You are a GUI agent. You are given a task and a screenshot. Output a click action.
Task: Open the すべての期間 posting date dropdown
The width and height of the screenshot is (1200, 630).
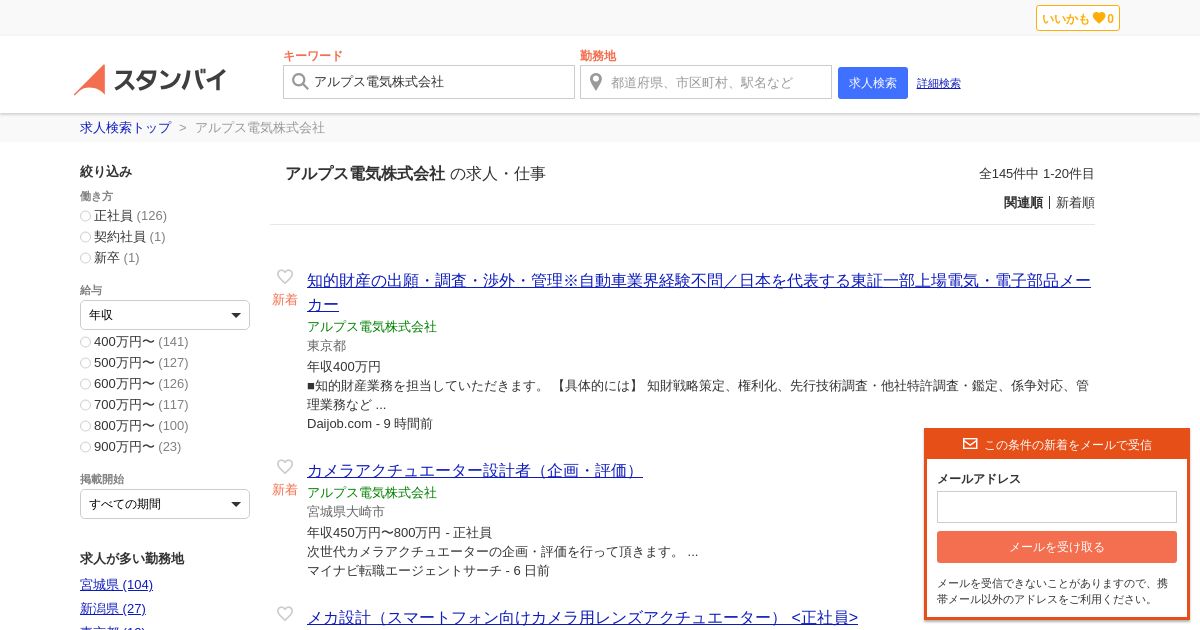coord(165,504)
